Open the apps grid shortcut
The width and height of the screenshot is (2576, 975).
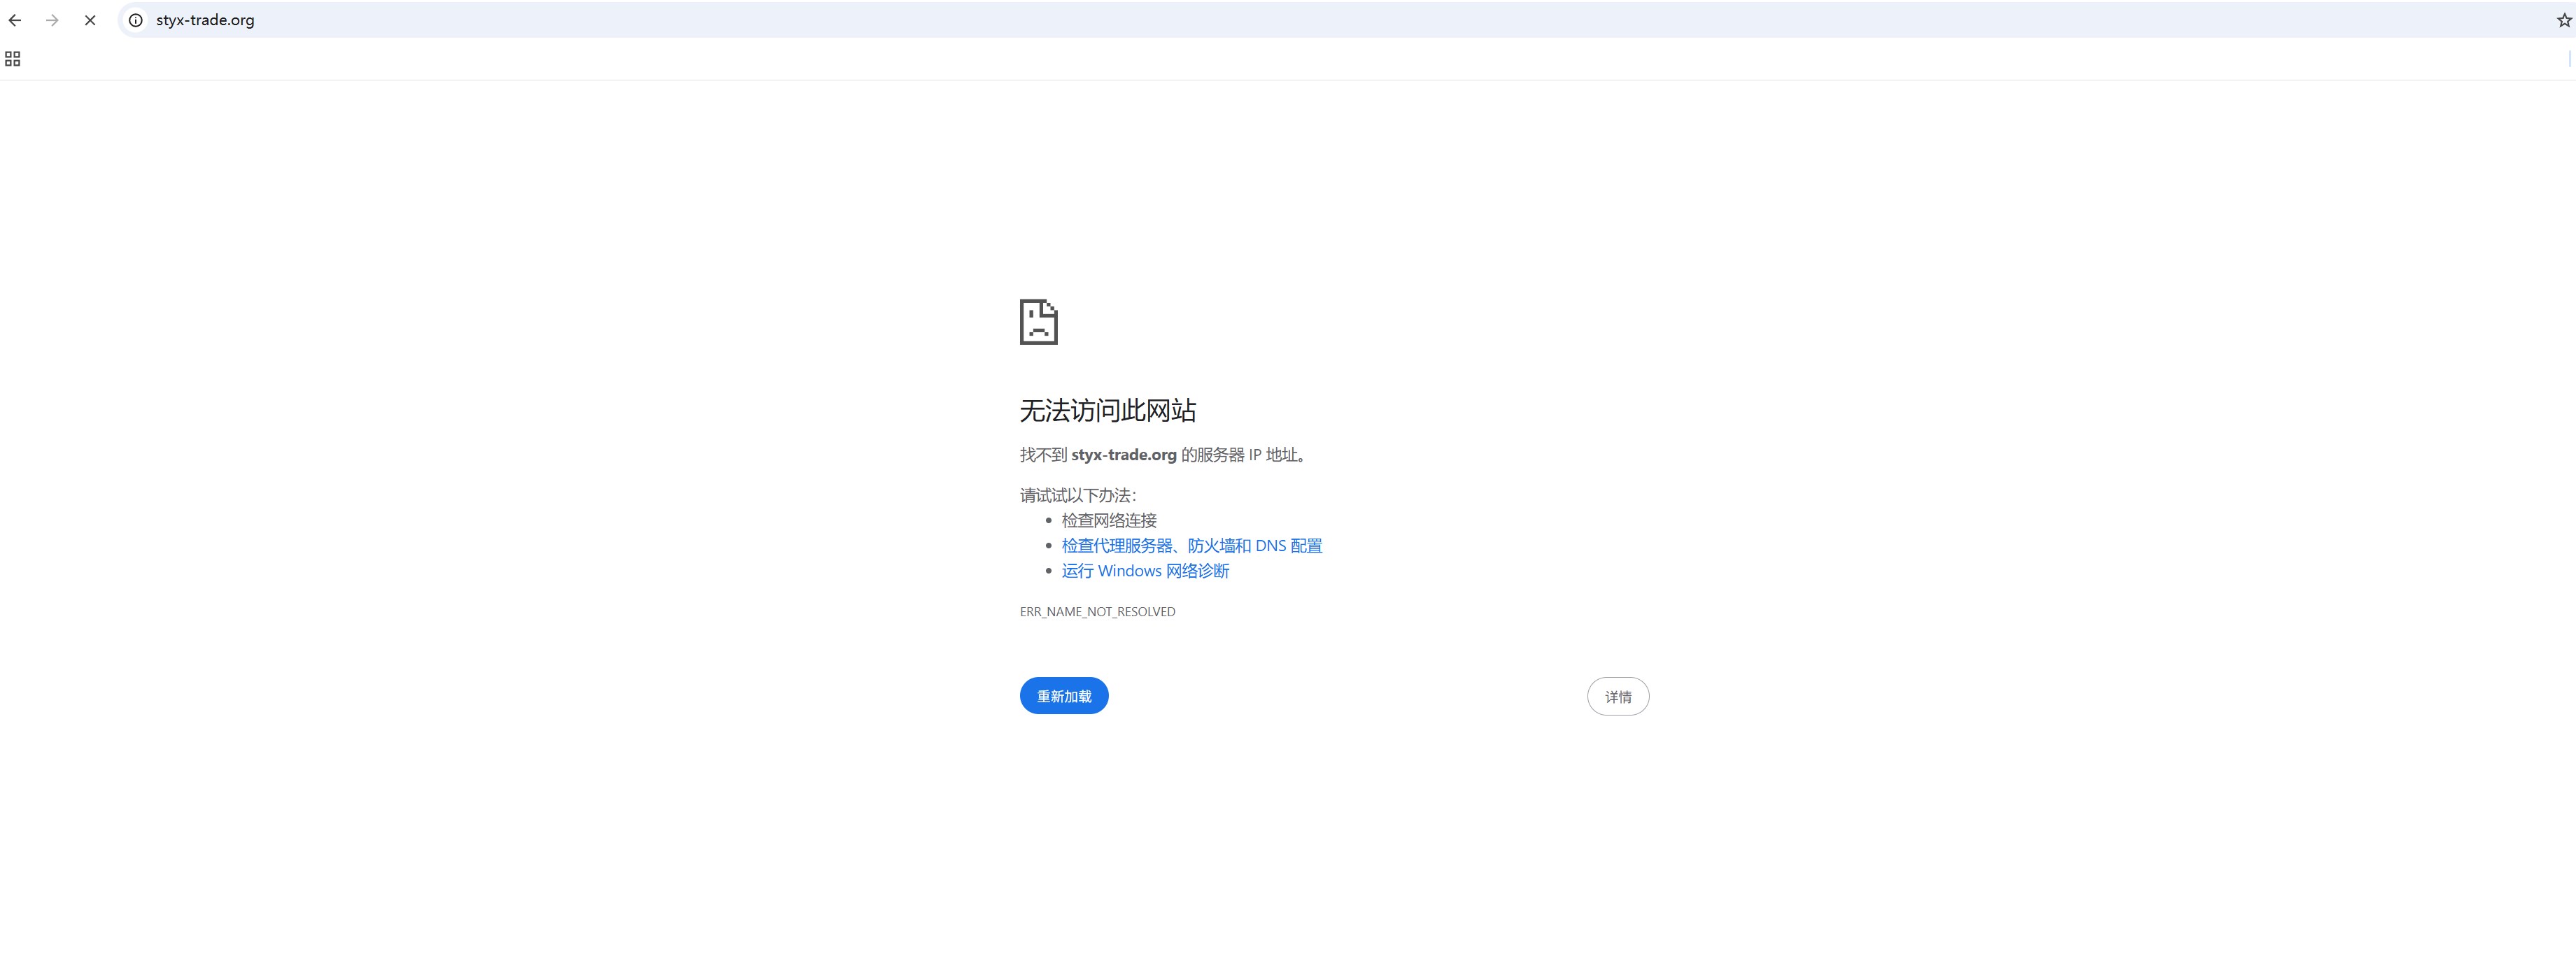pyautogui.click(x=13, y=59)
